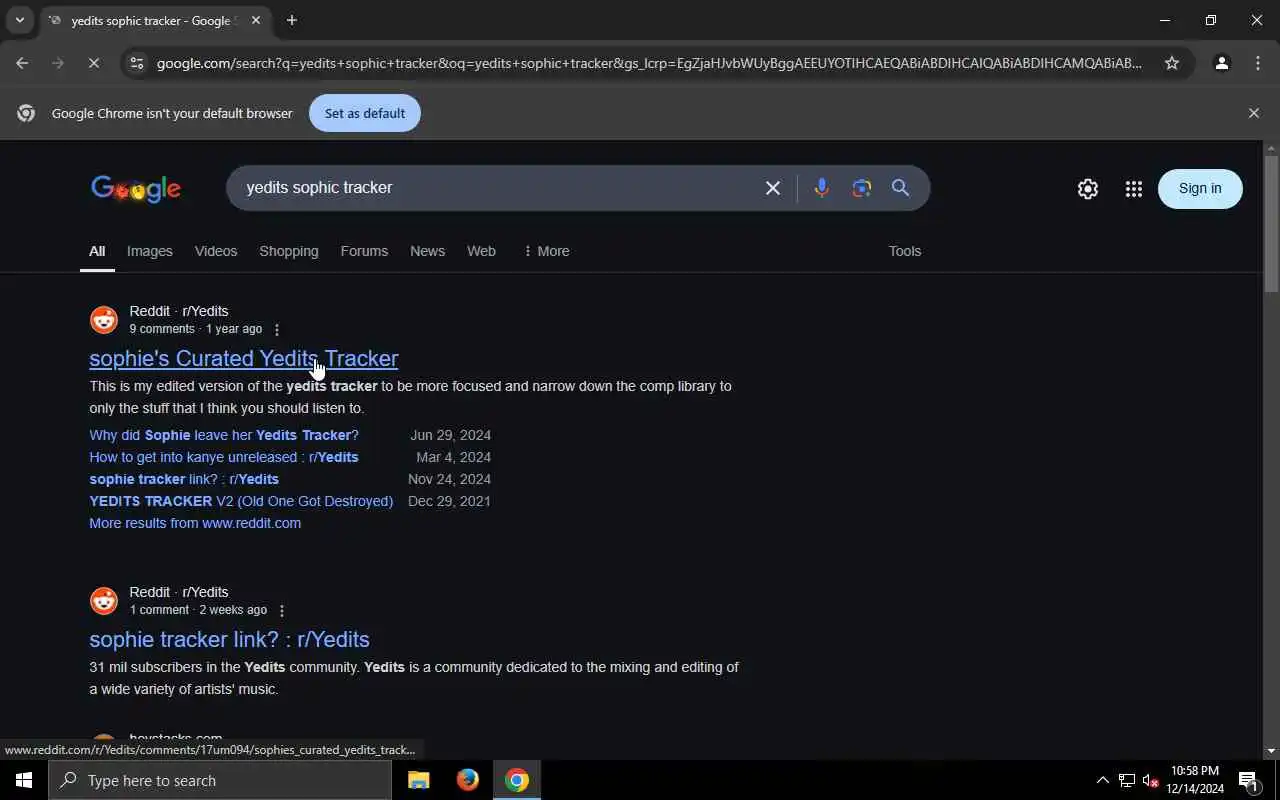The height and width of the screenshot is (800, 1280).
Task: Open a new browser tab
Action: pos(291,20)
